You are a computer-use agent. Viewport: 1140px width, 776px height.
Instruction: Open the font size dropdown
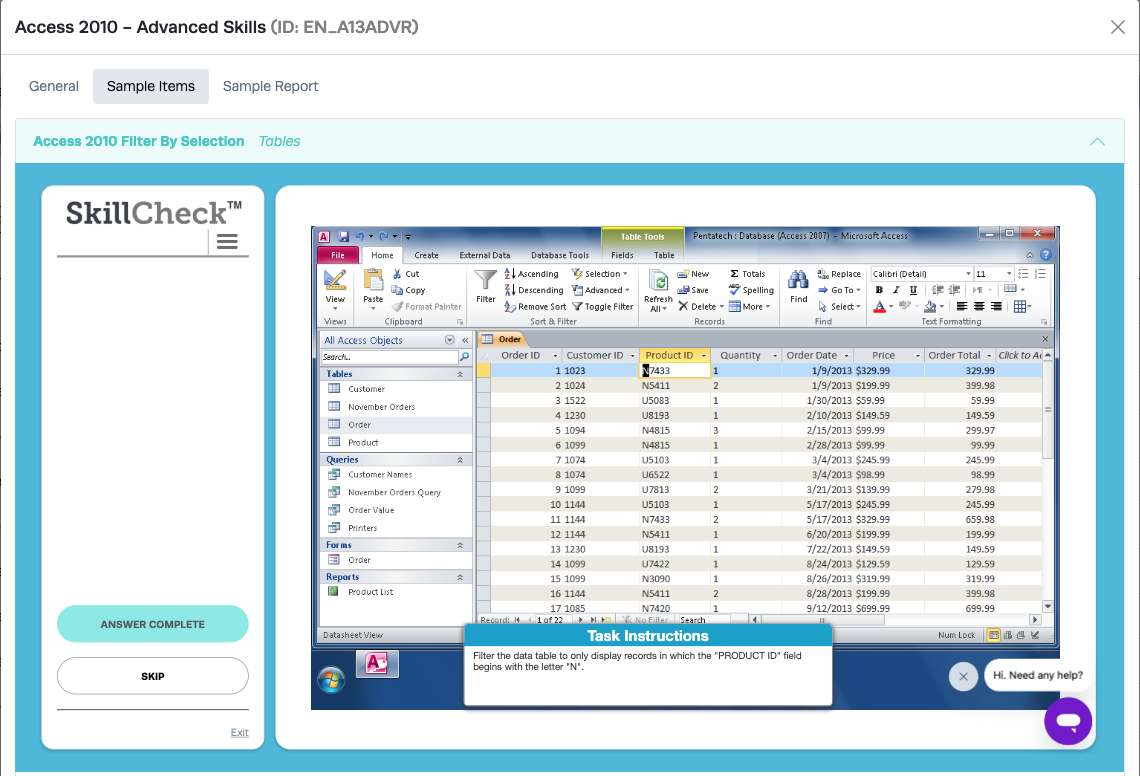(1008, 274)
